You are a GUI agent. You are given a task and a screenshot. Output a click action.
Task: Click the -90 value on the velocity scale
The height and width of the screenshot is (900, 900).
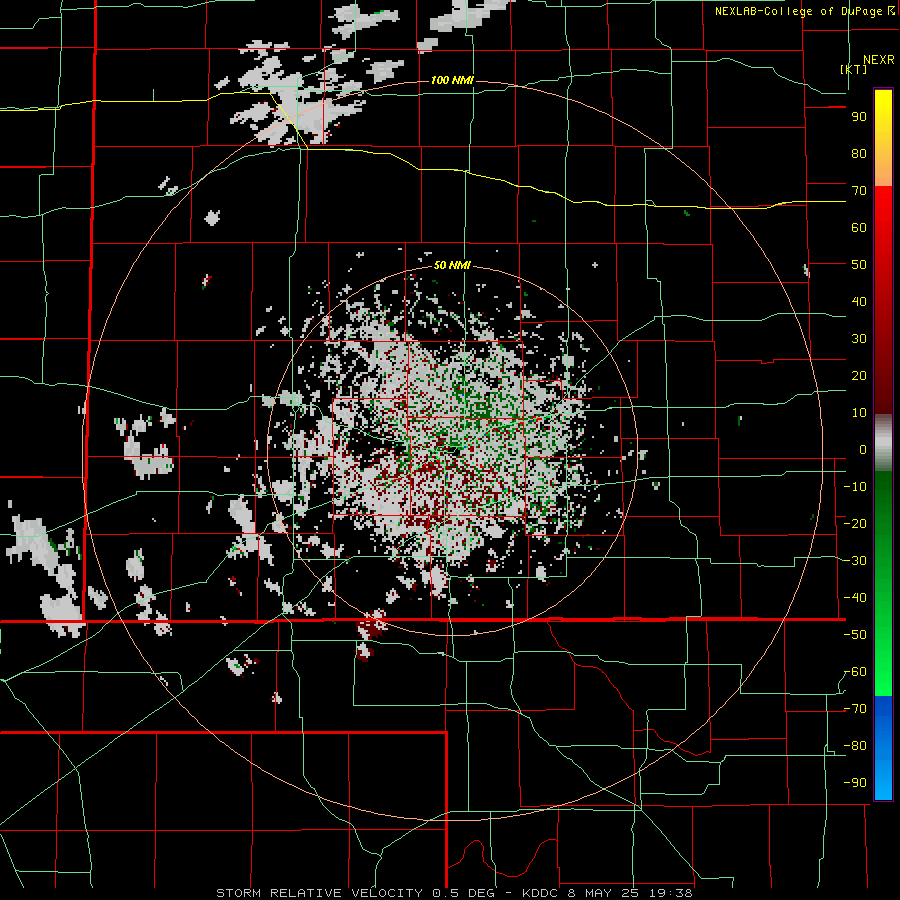[x=855, y=783]
